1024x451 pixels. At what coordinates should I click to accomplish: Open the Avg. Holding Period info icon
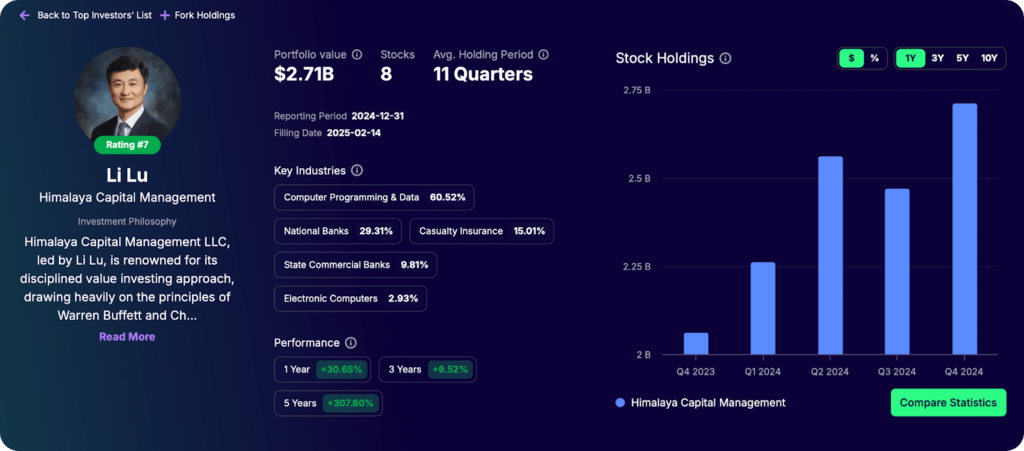(543, 55)
